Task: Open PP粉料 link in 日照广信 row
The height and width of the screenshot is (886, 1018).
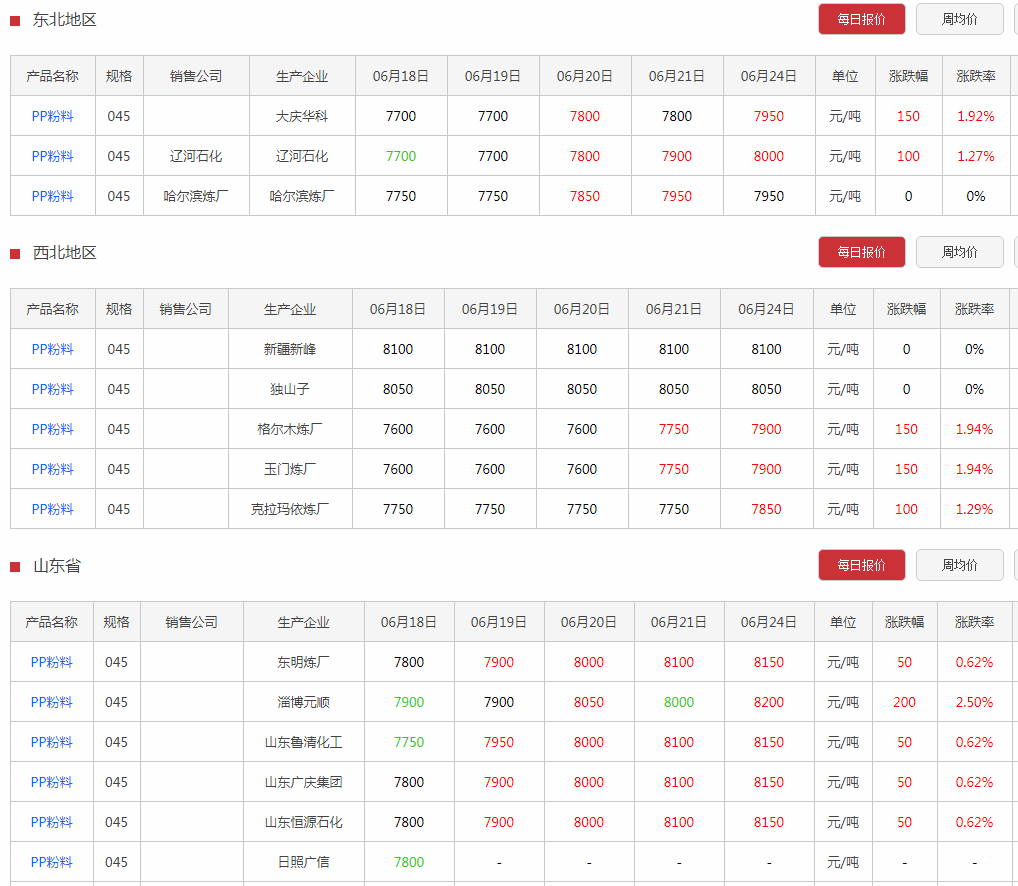Action: [x=51, y=863]
